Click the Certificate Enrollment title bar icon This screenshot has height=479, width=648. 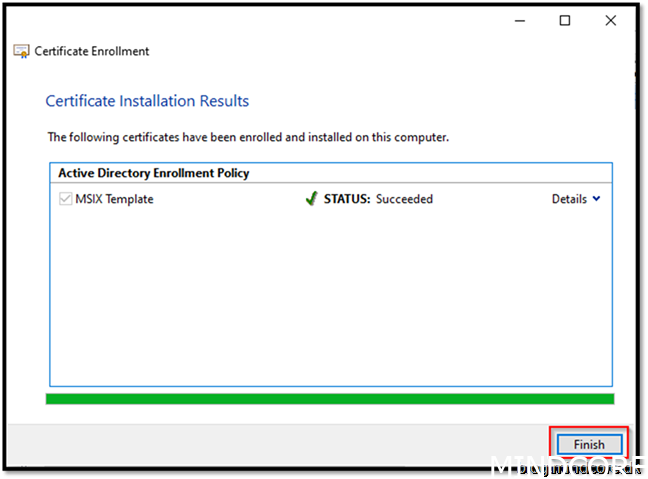[21, 51]
